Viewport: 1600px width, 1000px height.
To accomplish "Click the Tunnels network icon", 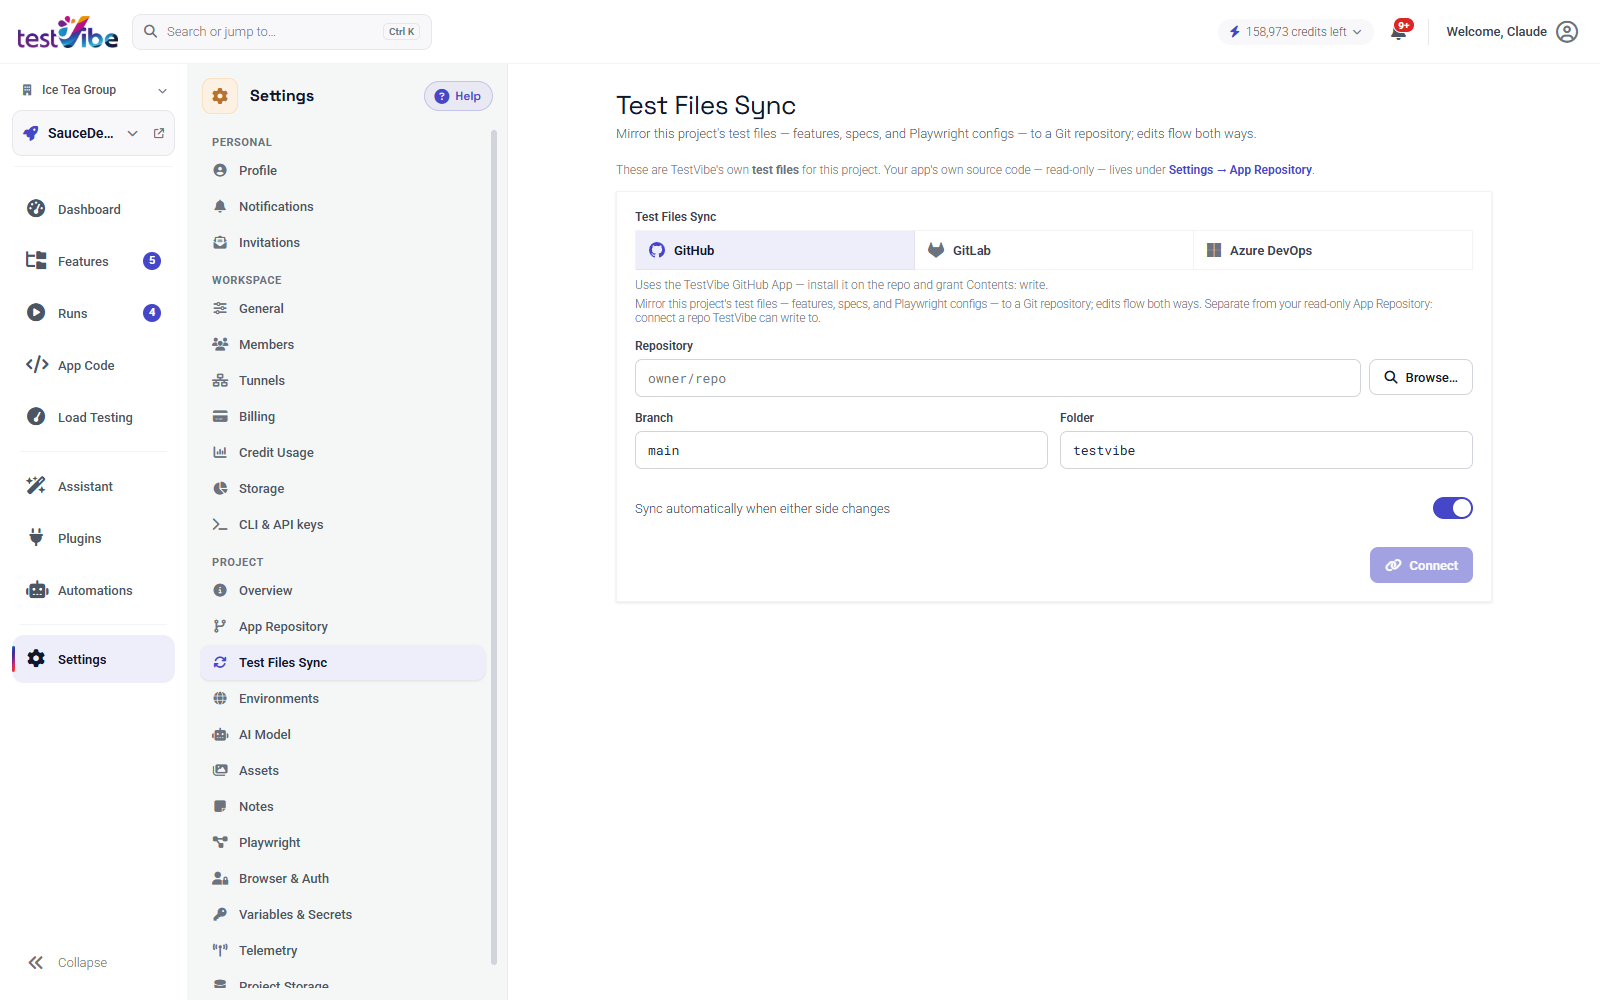I will click(x=220, y=380).
